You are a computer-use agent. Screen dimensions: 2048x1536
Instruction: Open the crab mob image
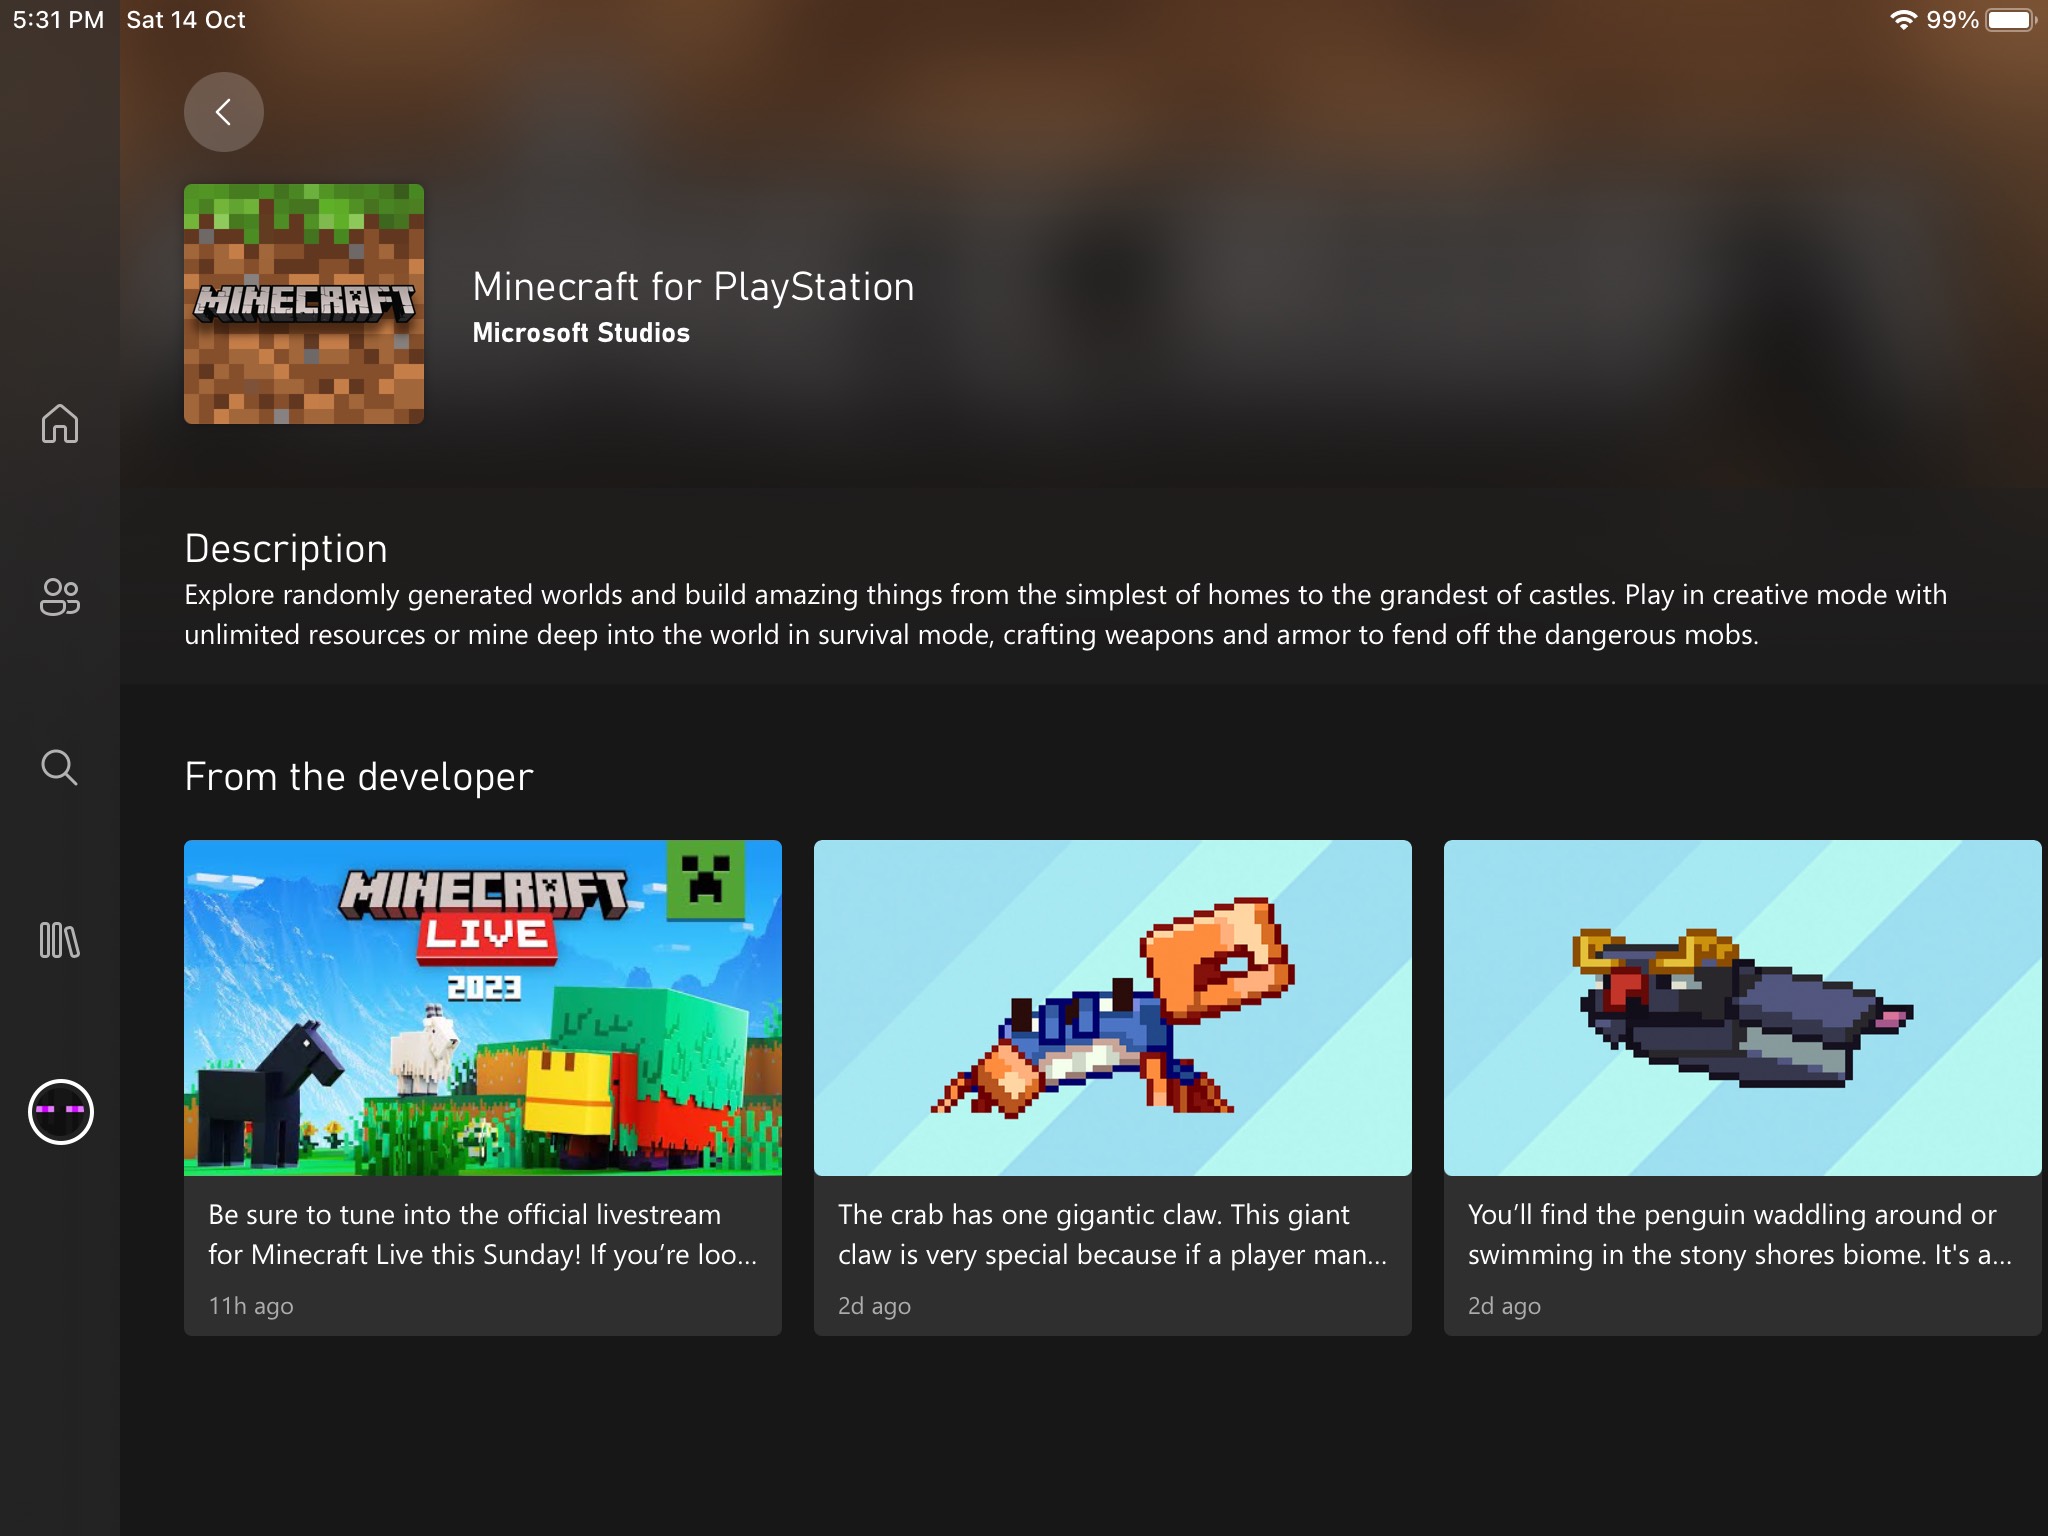[x=1112, y=1008]
